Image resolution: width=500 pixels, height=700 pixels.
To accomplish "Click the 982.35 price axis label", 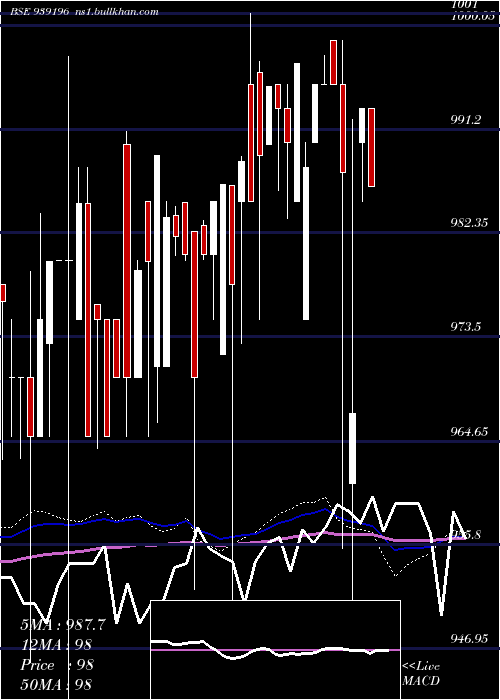I will (469, 223).
